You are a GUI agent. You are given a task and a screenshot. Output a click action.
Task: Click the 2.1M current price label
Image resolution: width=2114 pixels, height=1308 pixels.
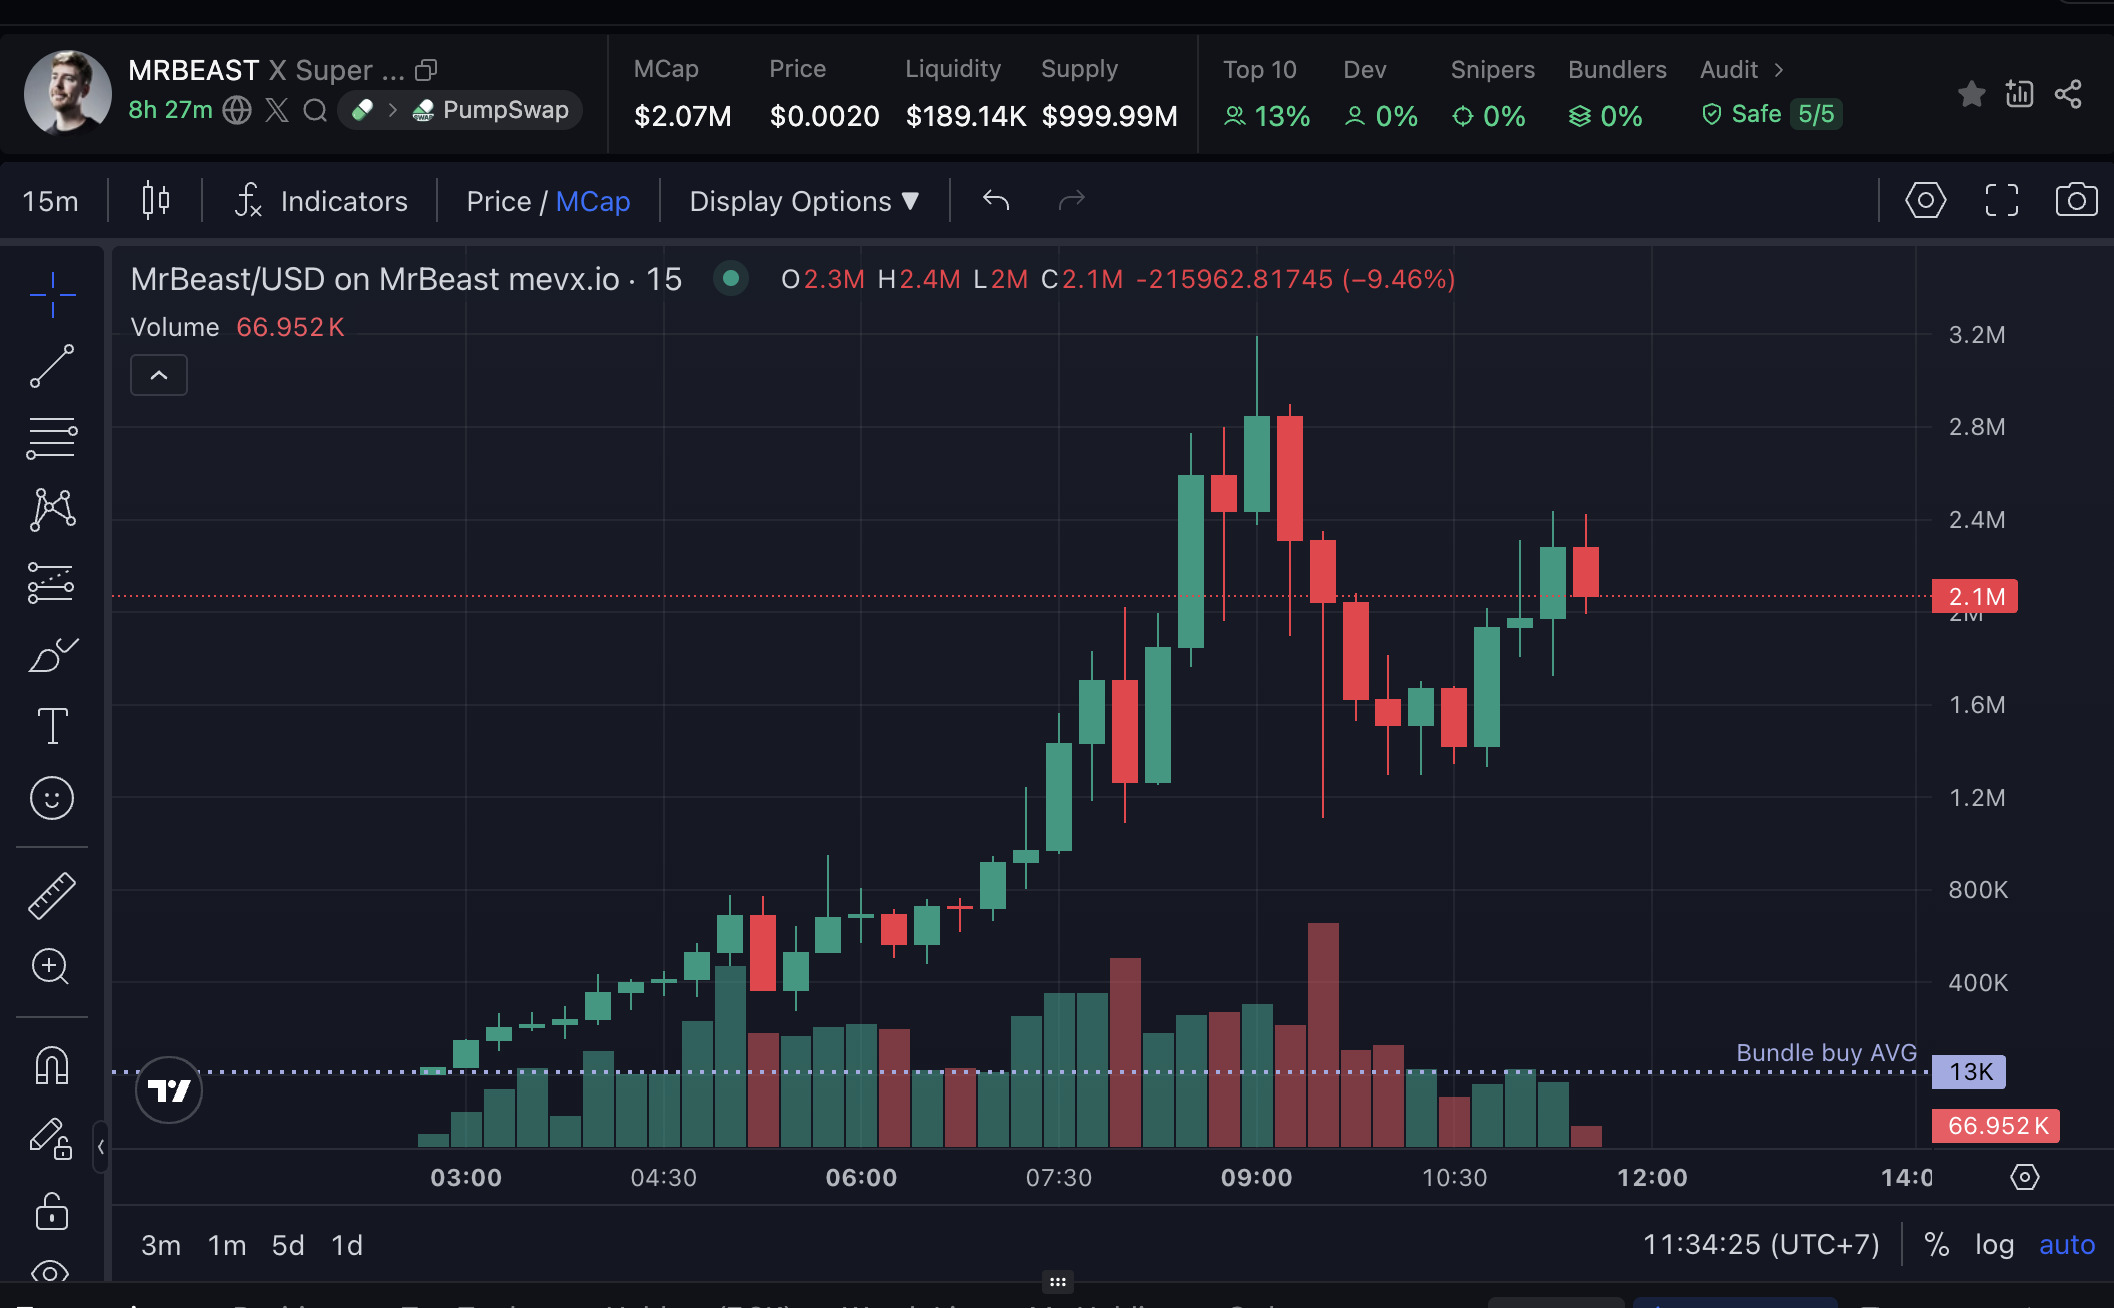pos(1975,597)
